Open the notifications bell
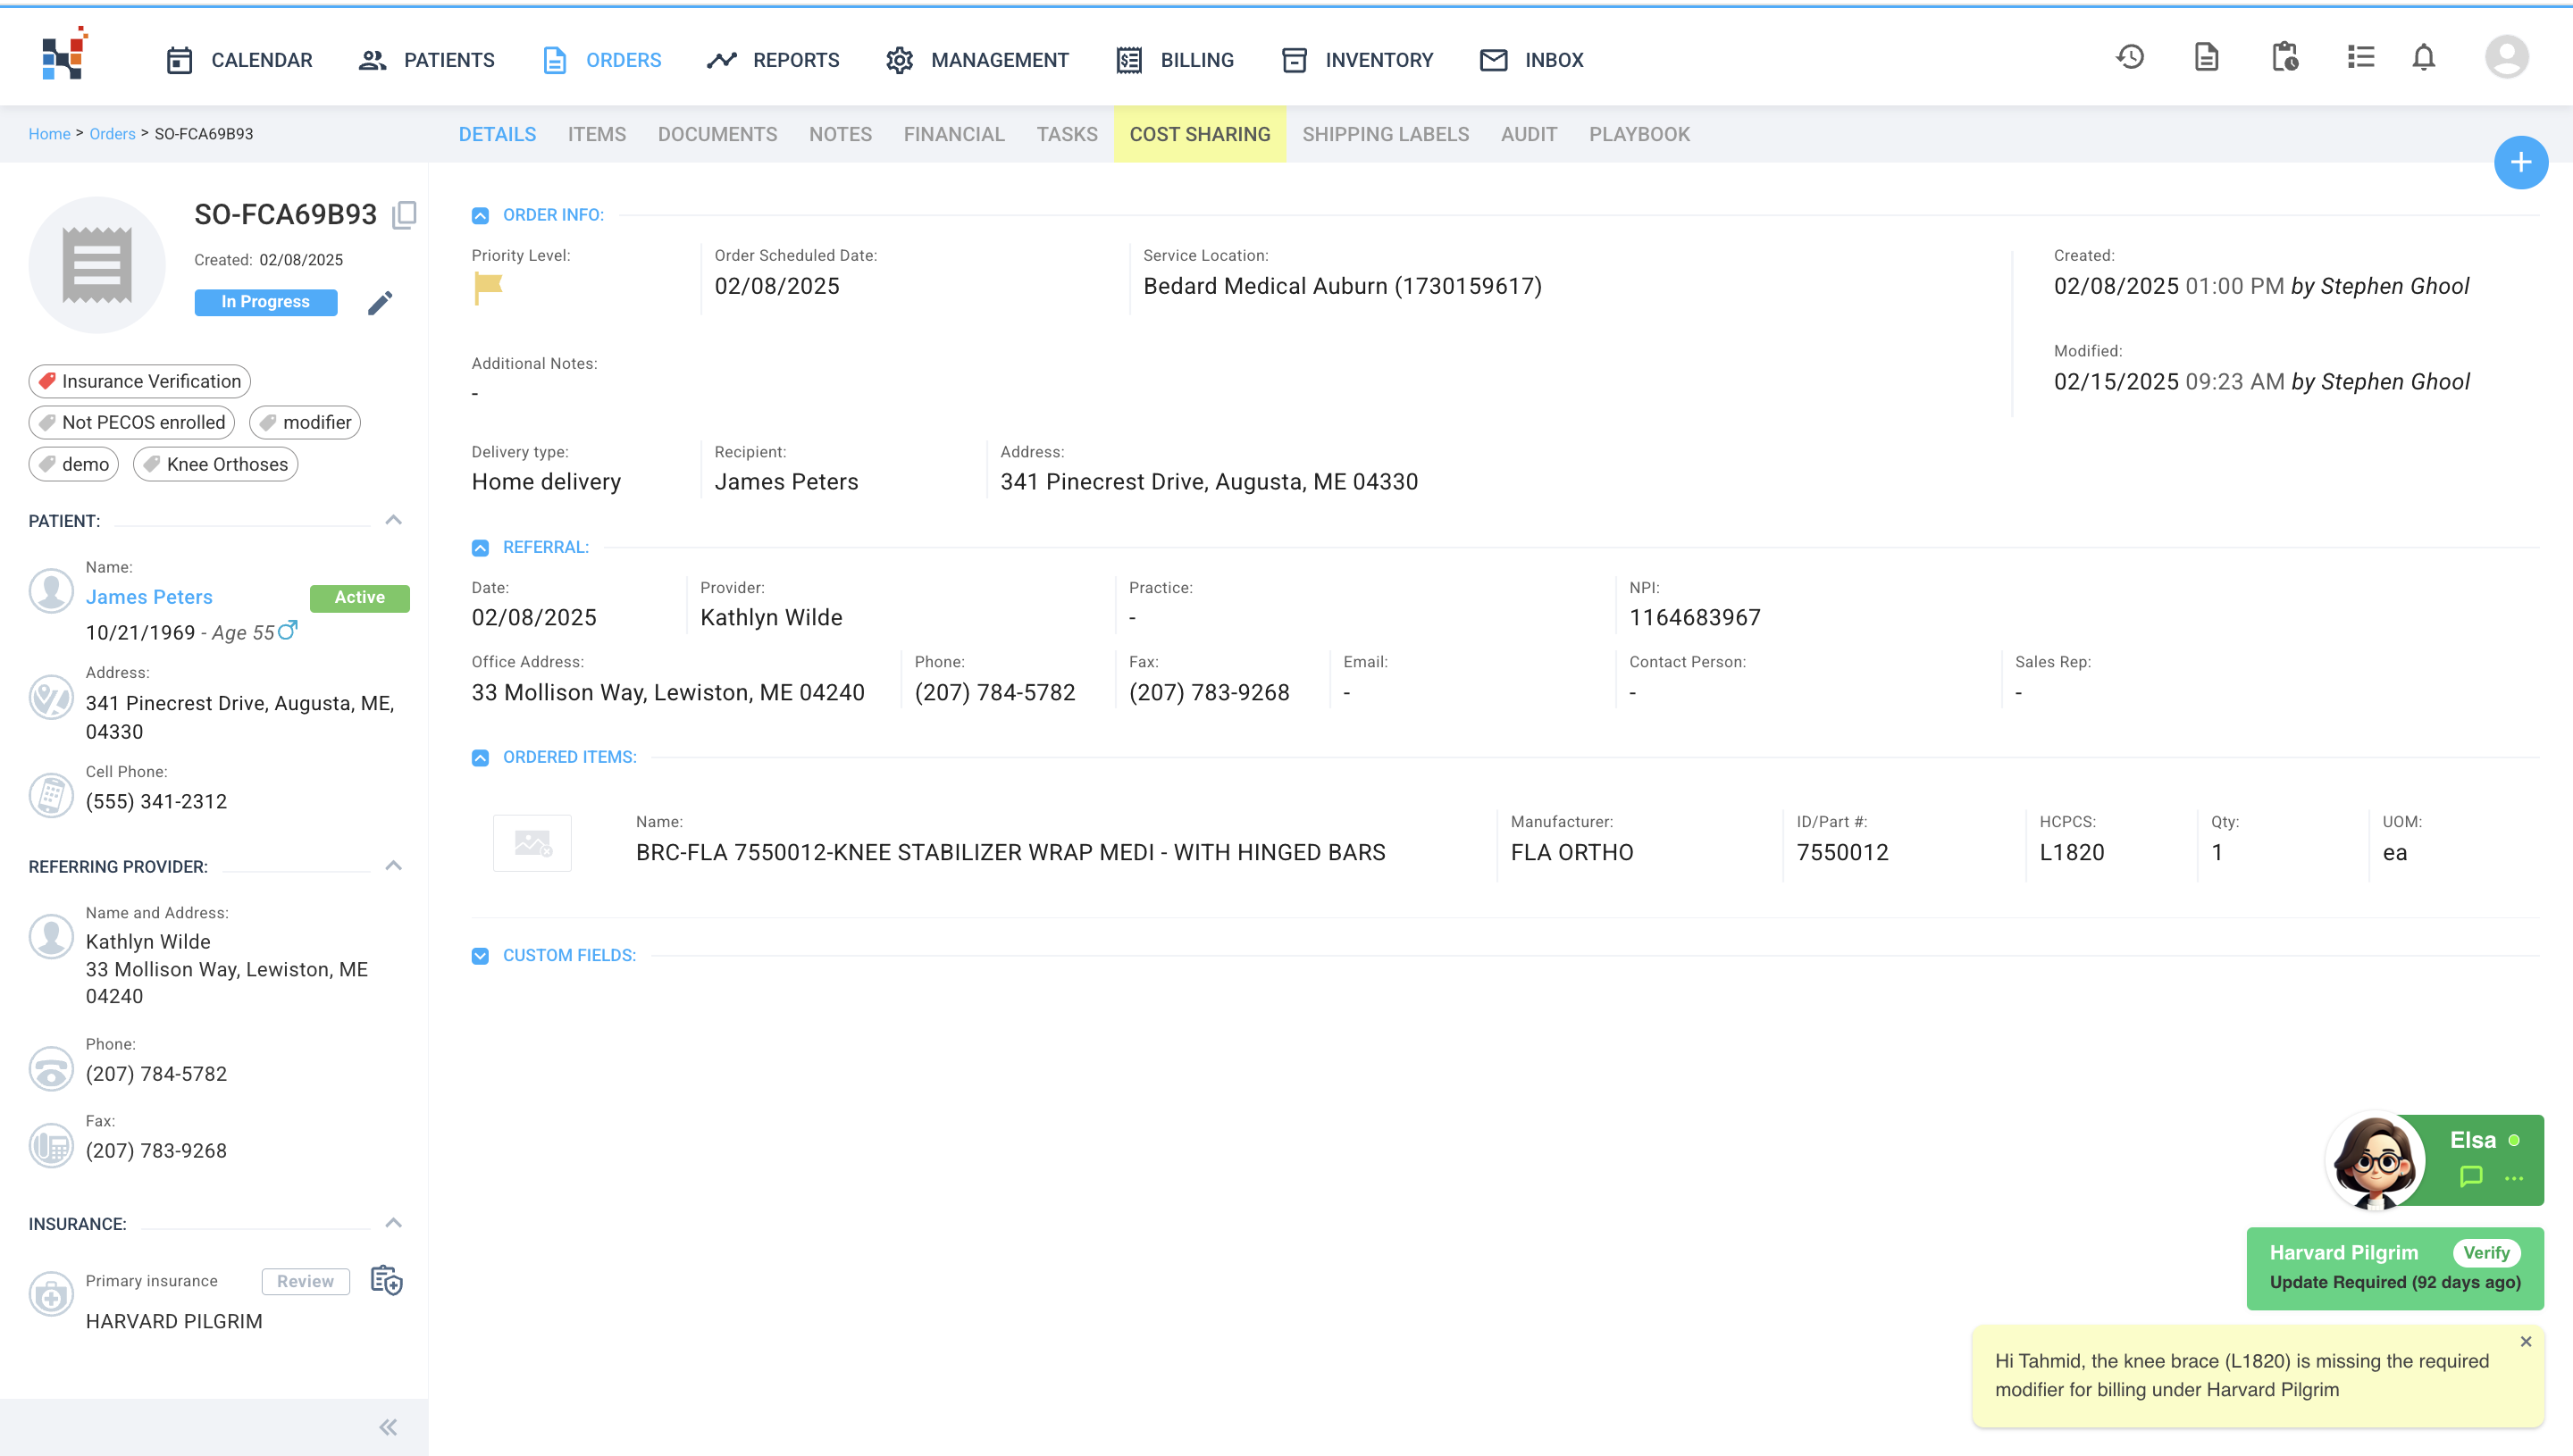 [2423, 58]
